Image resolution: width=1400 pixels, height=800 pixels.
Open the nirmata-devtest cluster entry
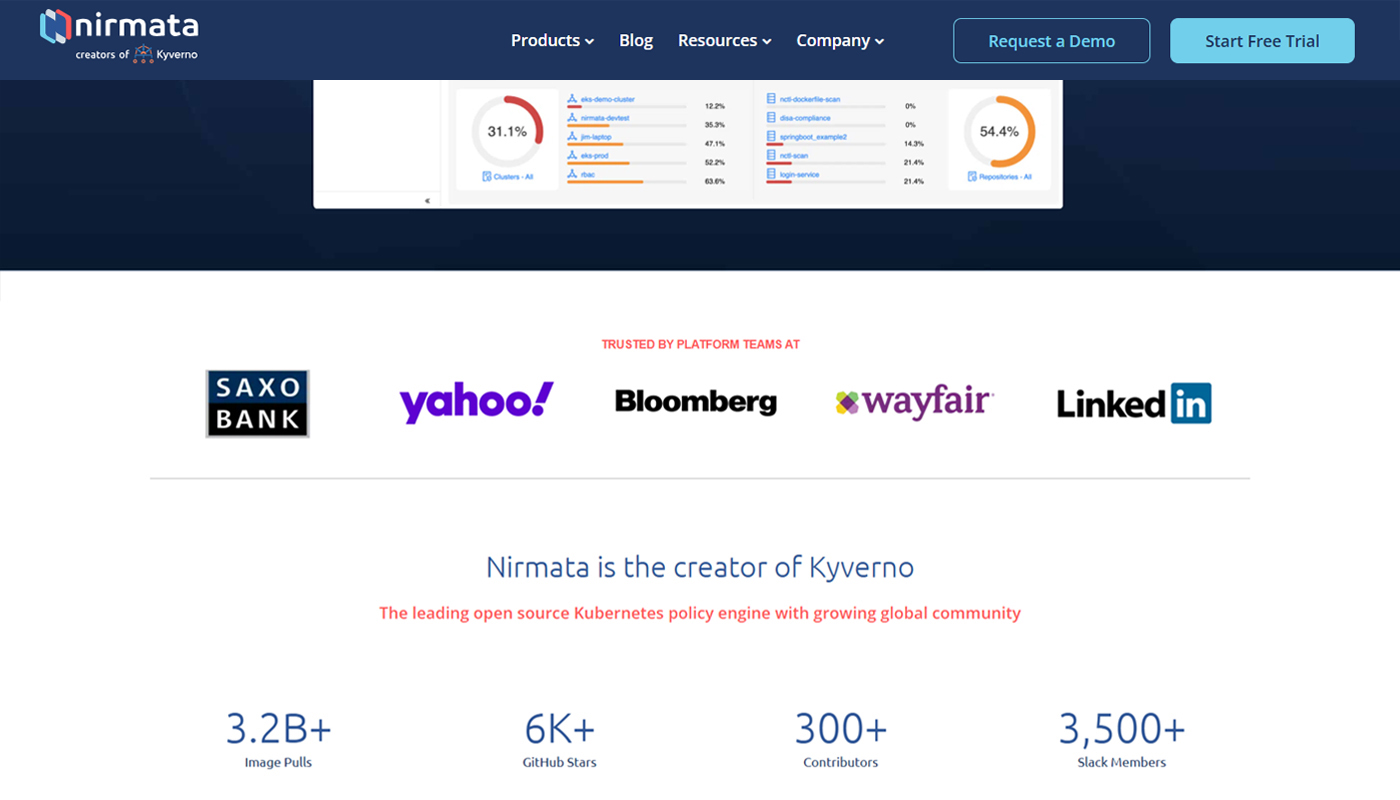click(605, 118)
